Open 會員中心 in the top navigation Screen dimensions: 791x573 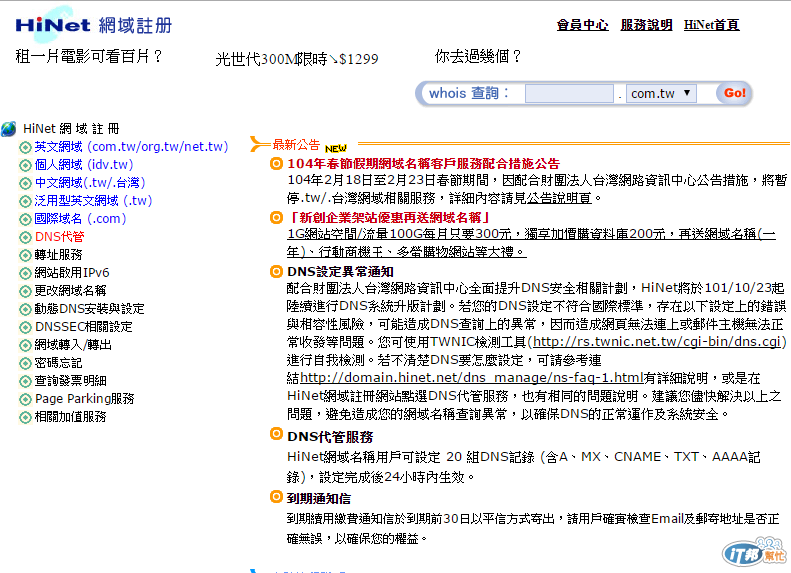click(582, 25)
